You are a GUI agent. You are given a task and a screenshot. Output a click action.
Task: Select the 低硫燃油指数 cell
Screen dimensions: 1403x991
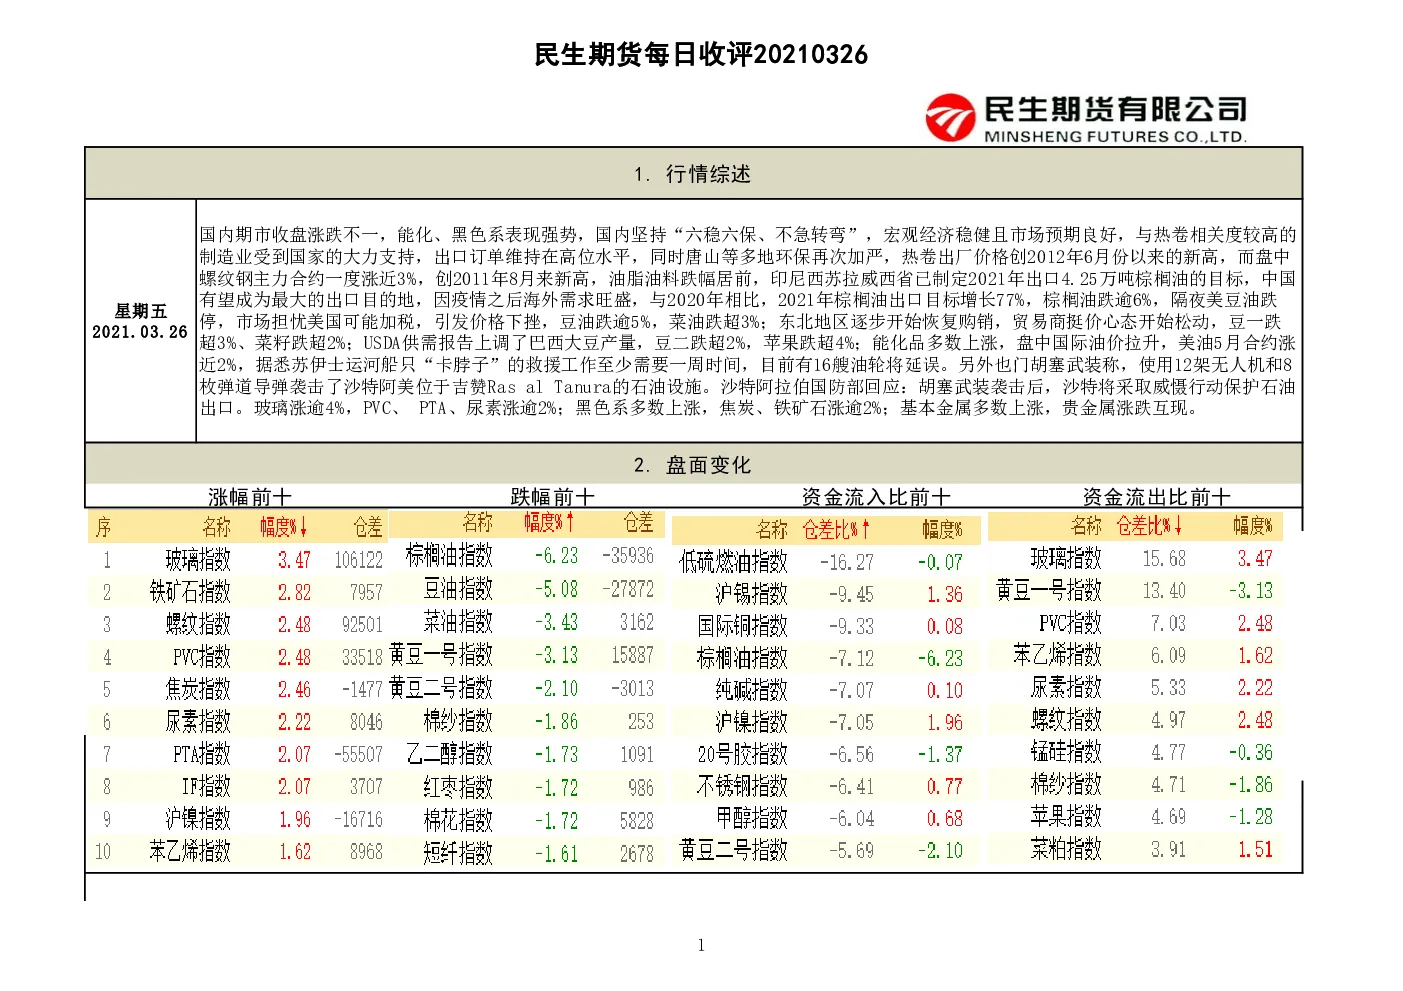(x=733, y=562)
